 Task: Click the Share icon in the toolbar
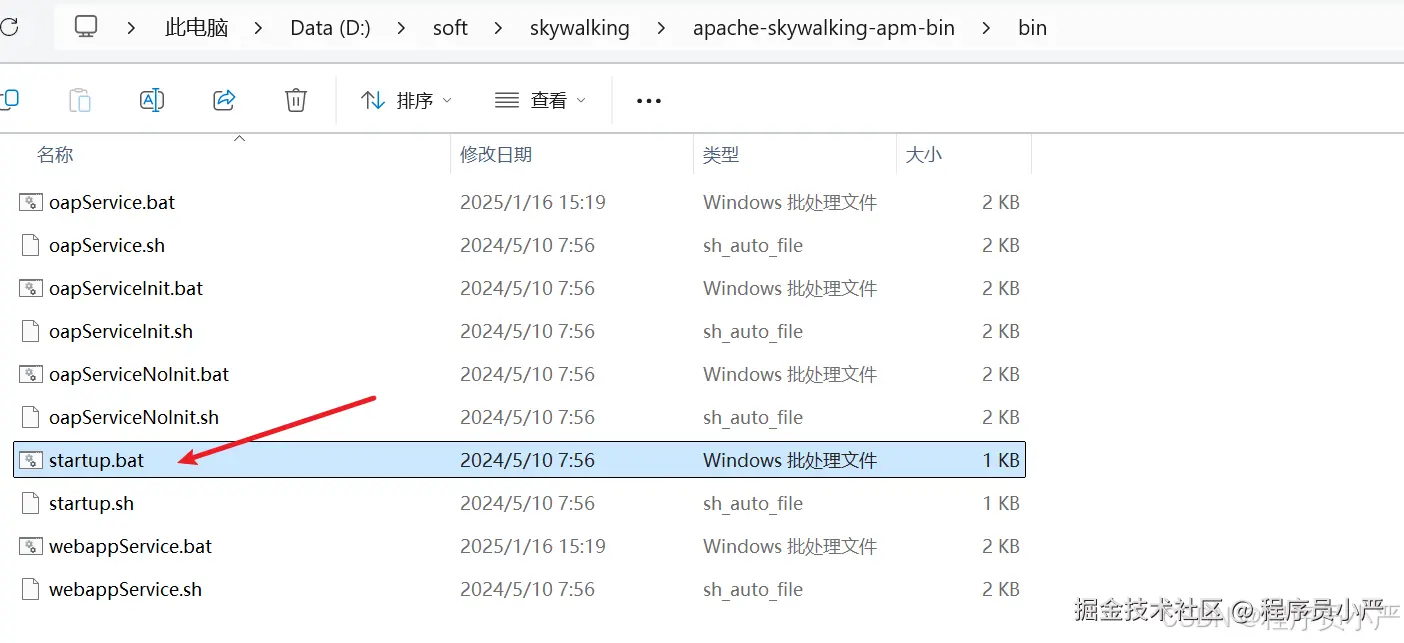(224, 99)
